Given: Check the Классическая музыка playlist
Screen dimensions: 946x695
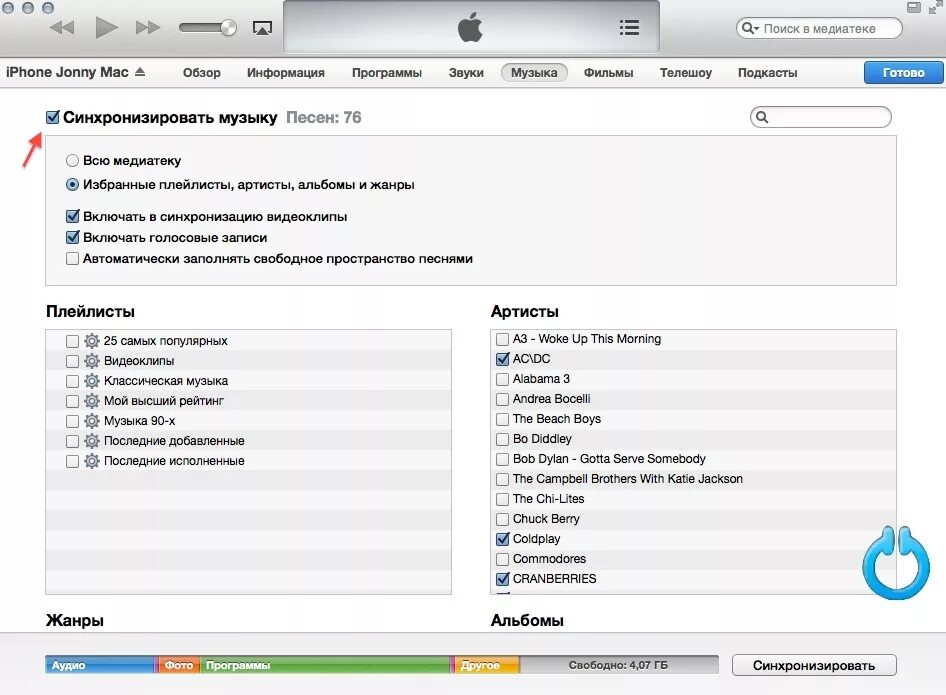Looking at the screenshot, I should (x=72, y=381).
